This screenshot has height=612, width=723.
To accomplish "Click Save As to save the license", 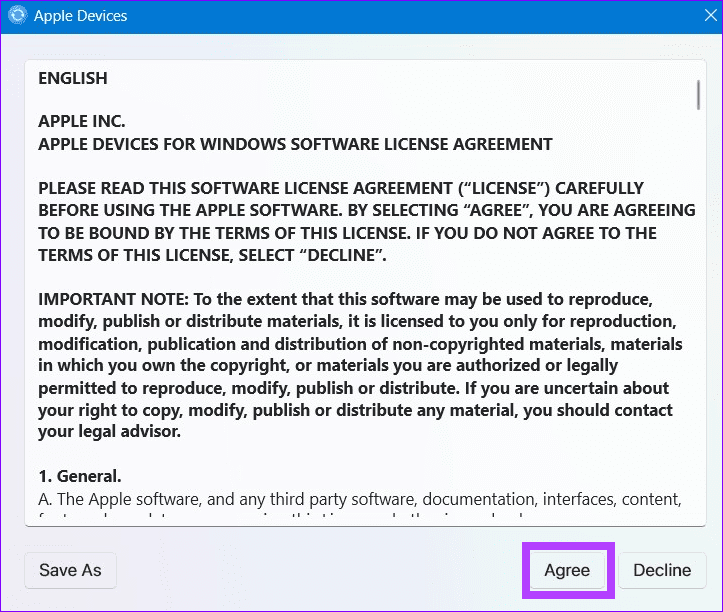I will (x=70, y=570).
